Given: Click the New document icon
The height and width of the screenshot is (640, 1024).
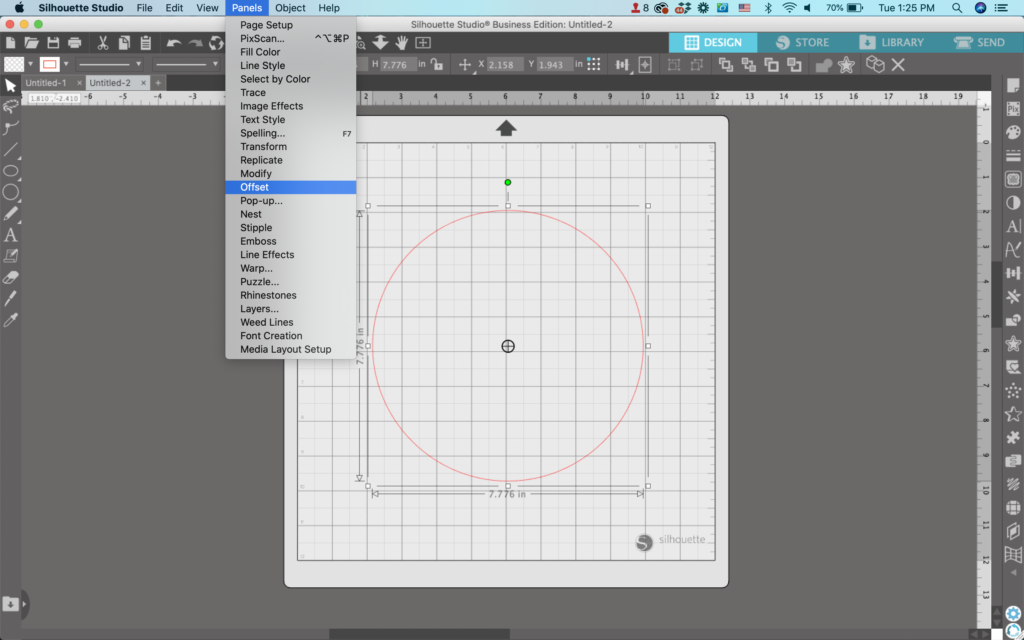Looking at the screenshot, I should (x=10, y=43).
